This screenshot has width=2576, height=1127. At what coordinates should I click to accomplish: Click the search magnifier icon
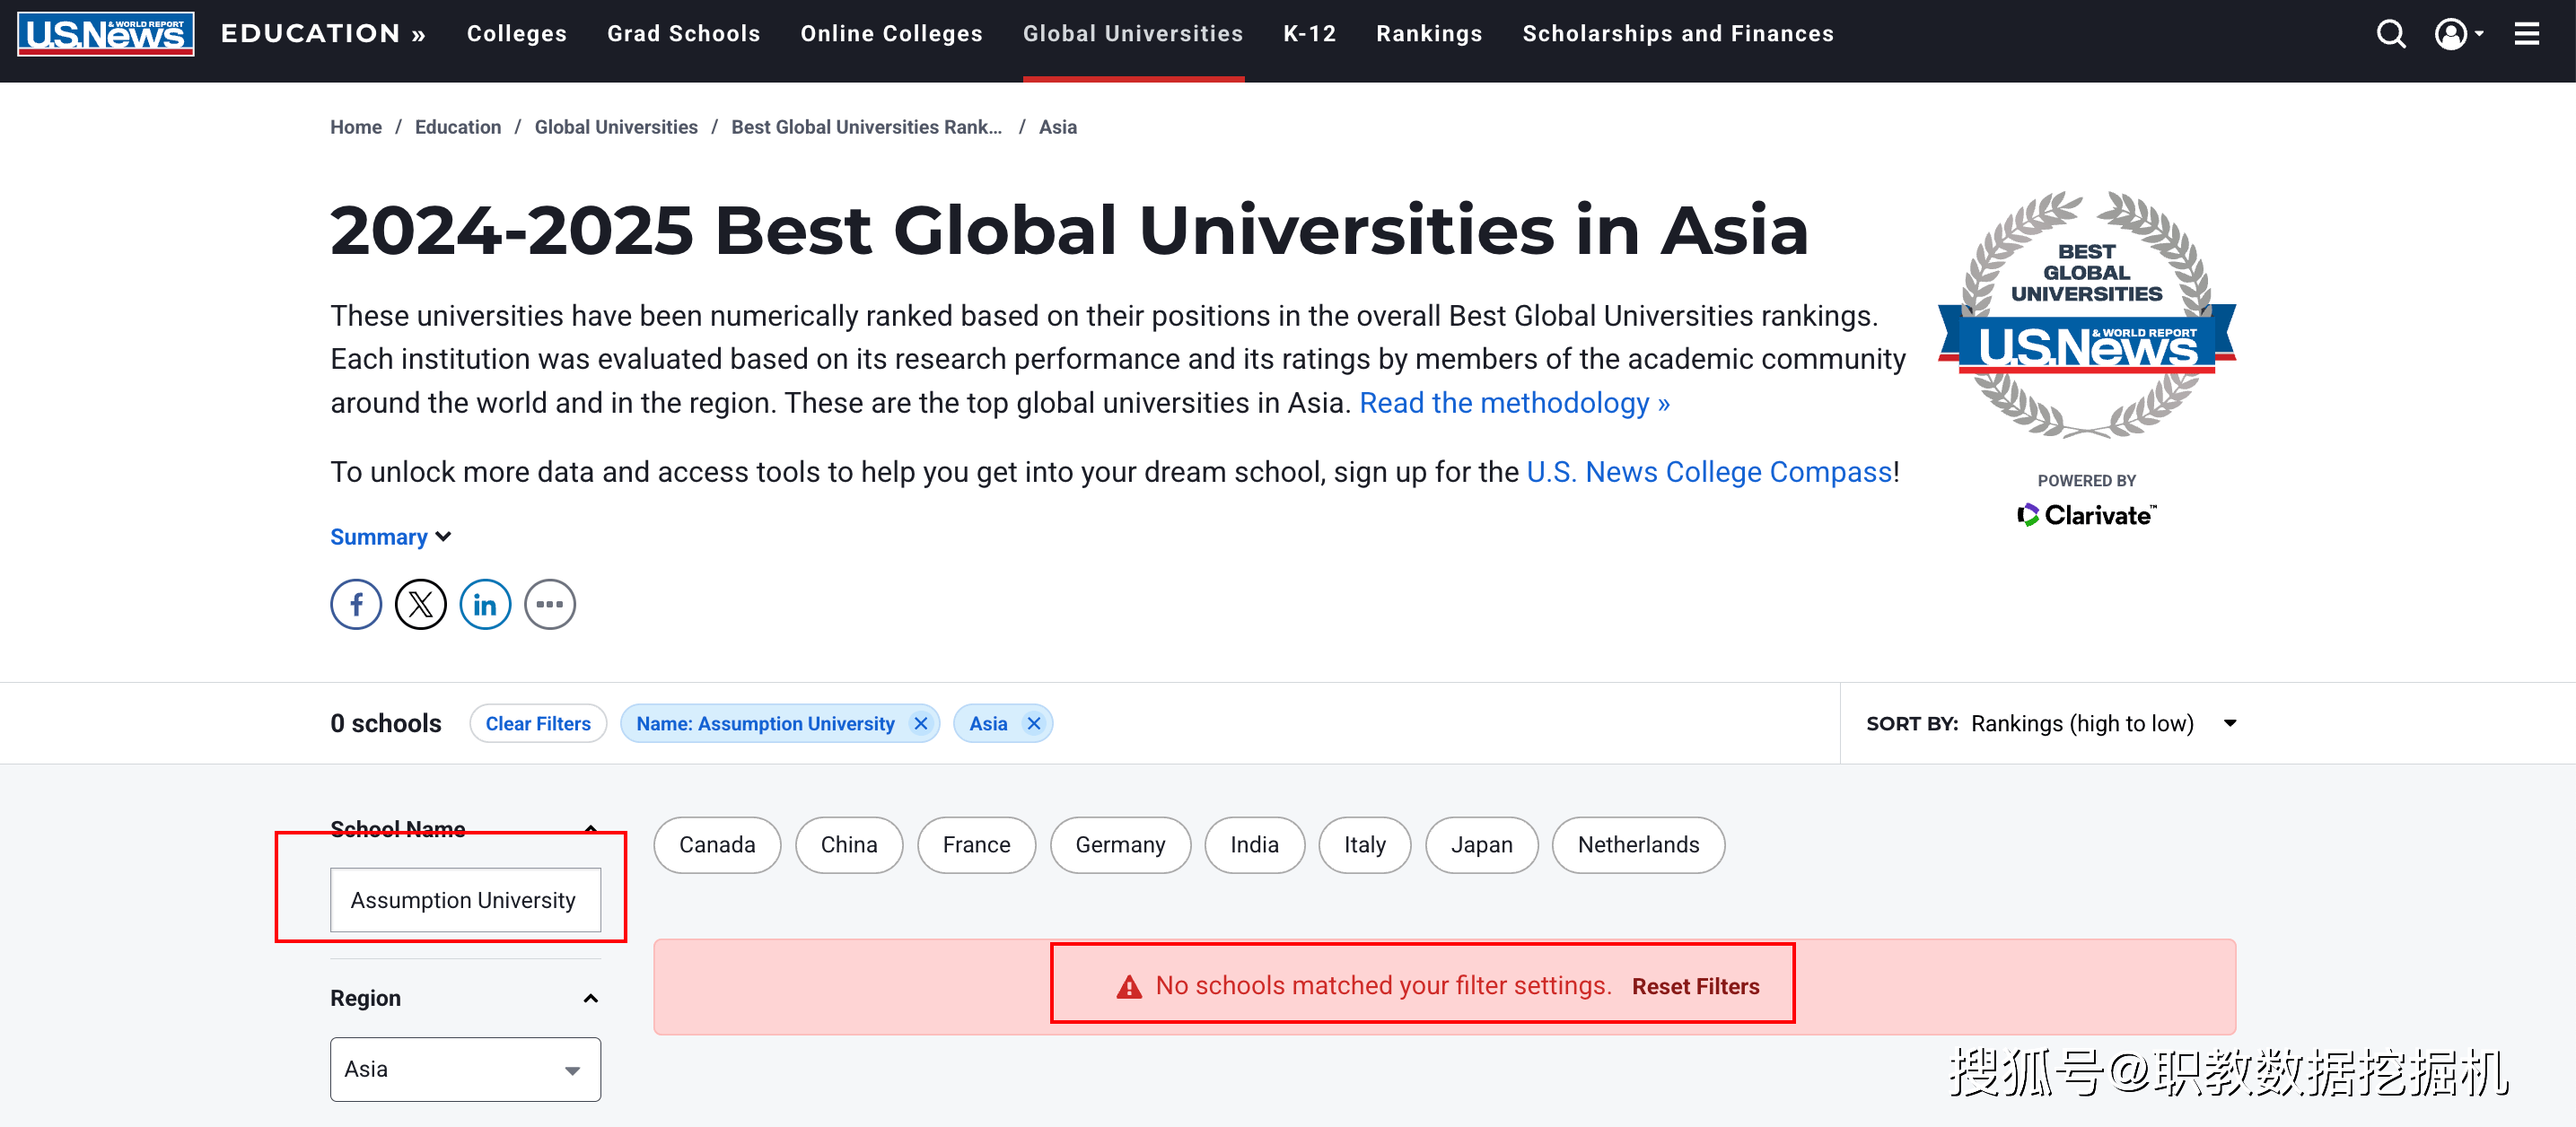coord(2390,34)
